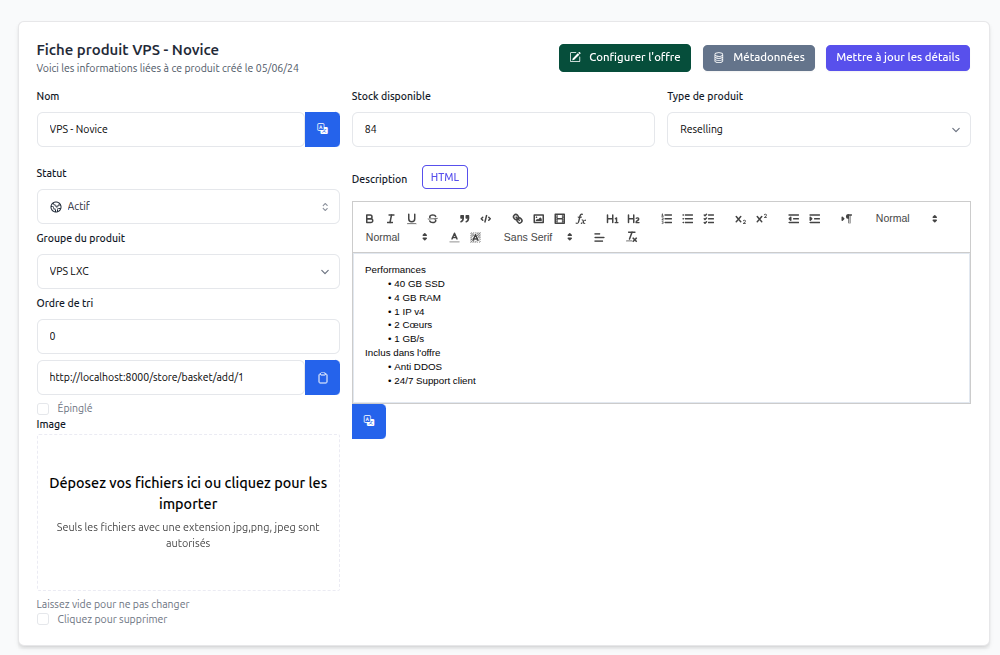This screenshot has height=655, width=1000.
Task: Open the Sans Serif font dropdown
Action: [538, 238]
